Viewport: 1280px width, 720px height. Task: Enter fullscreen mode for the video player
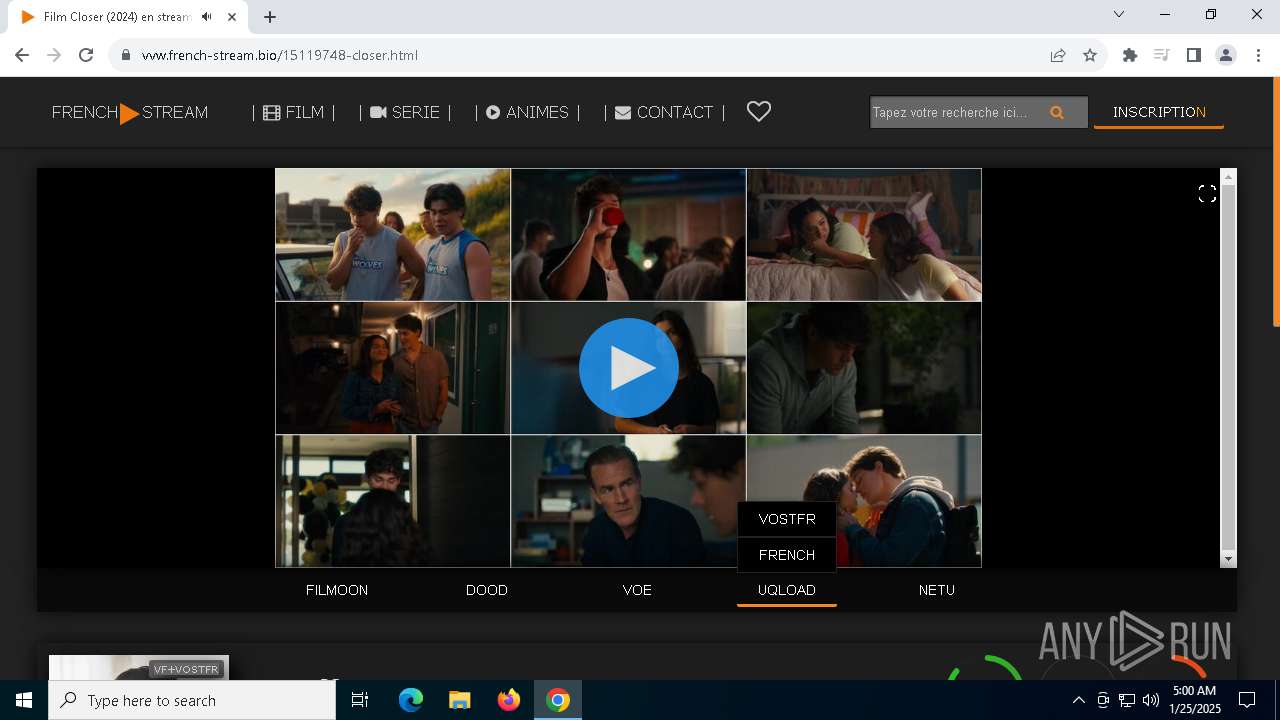pyautogui.click(x=1207, y=194)
